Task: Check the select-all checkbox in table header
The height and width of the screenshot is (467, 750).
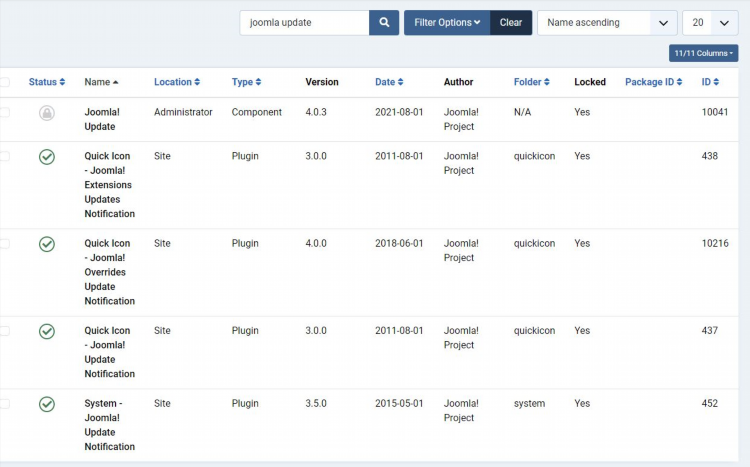Action: pos(4,82)
